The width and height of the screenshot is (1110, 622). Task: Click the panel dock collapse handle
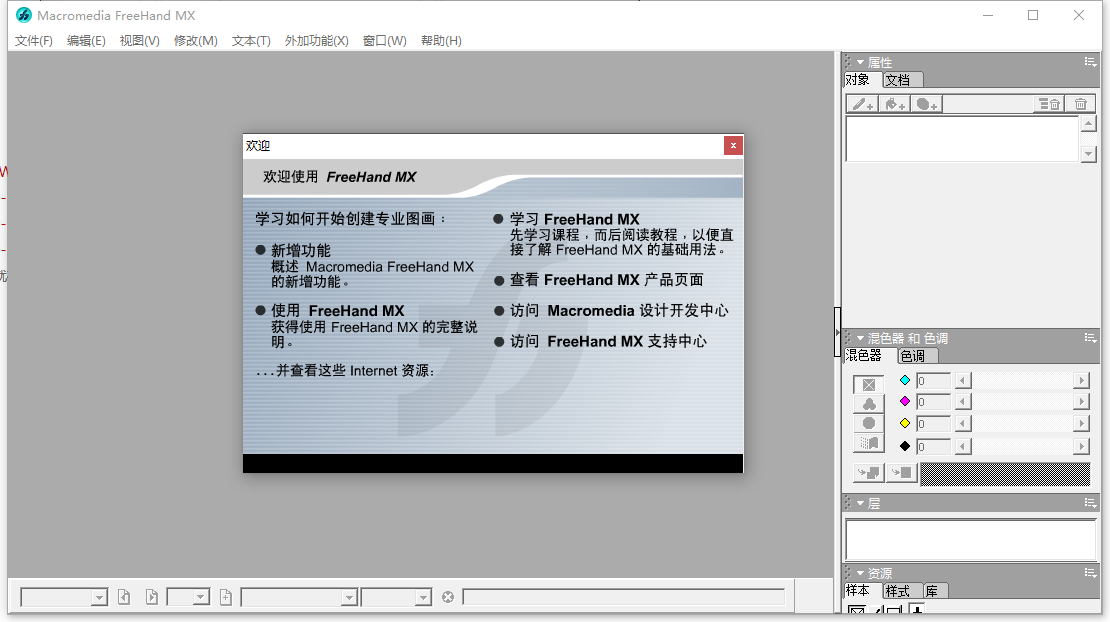(837, 332)
